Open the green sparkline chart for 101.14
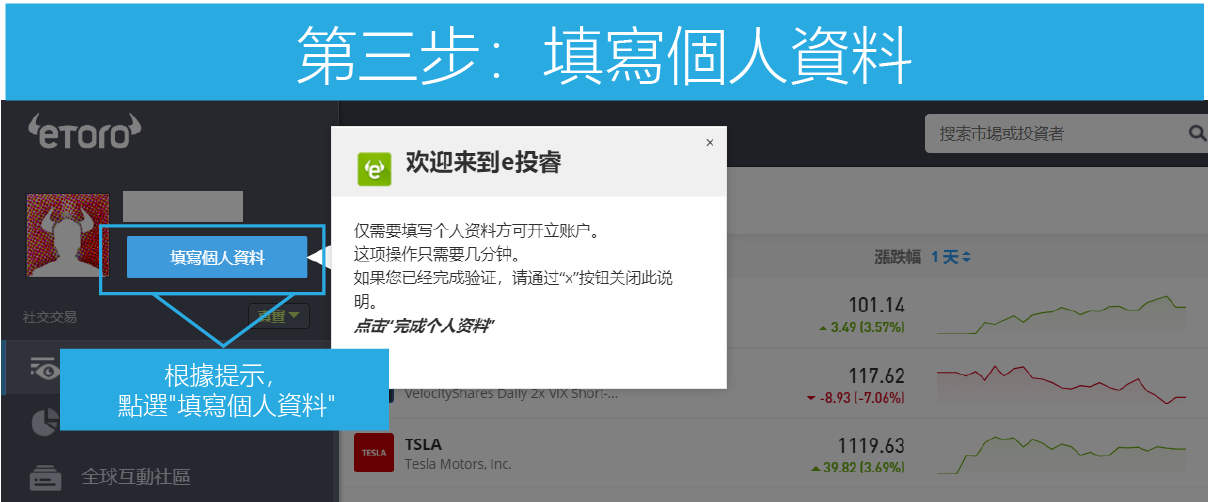 point(1062,315)
